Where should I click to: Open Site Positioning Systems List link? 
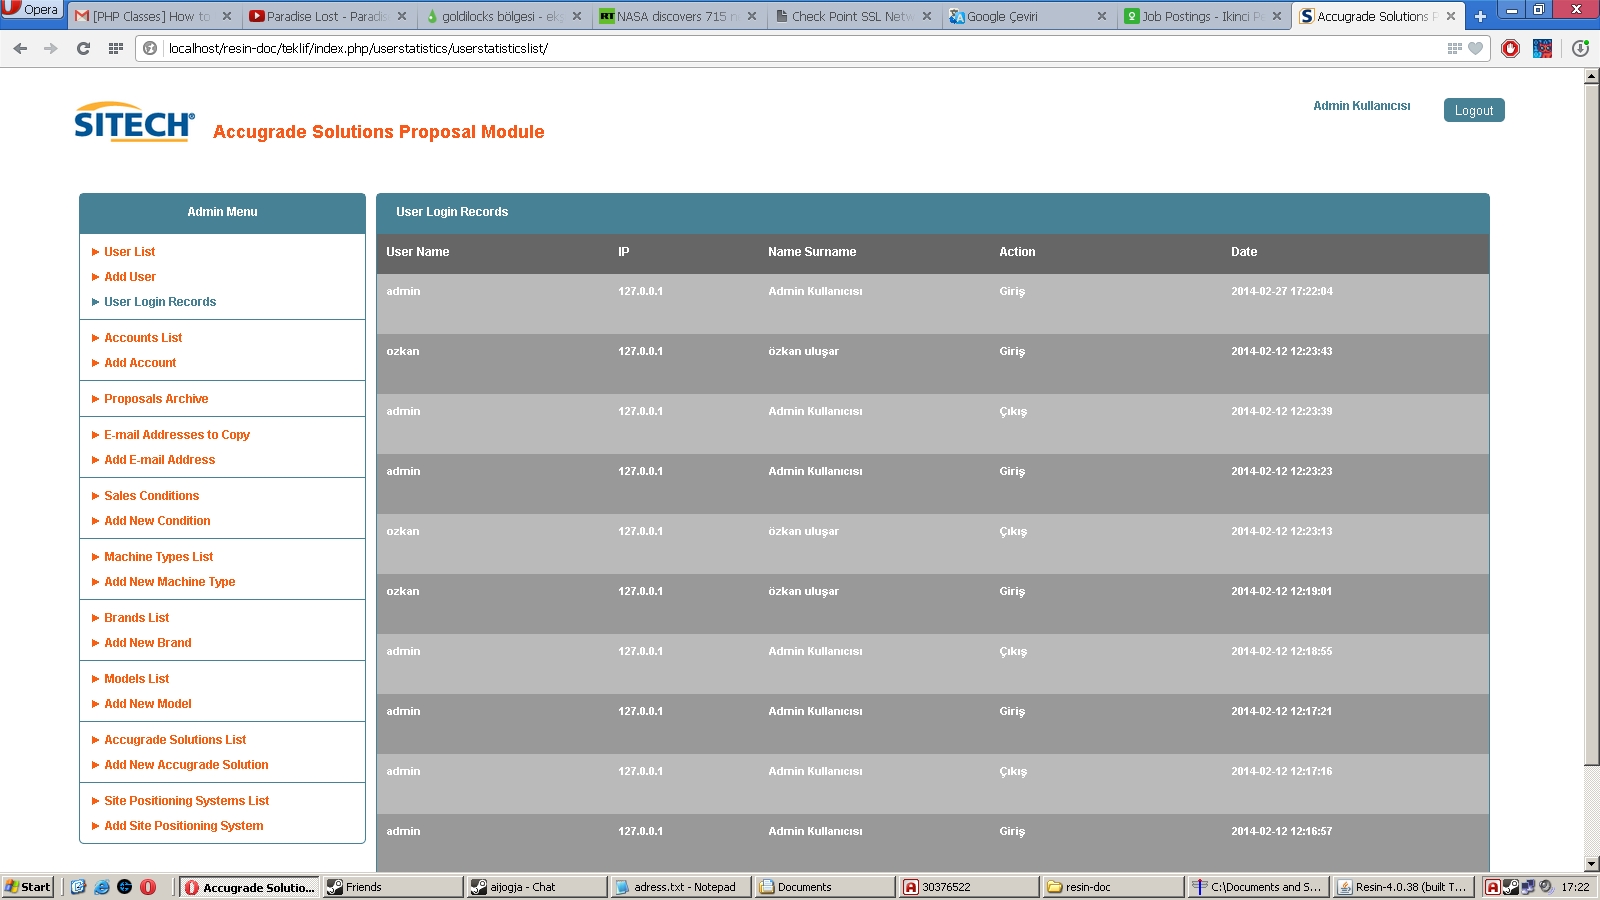[x=186, y=801]
